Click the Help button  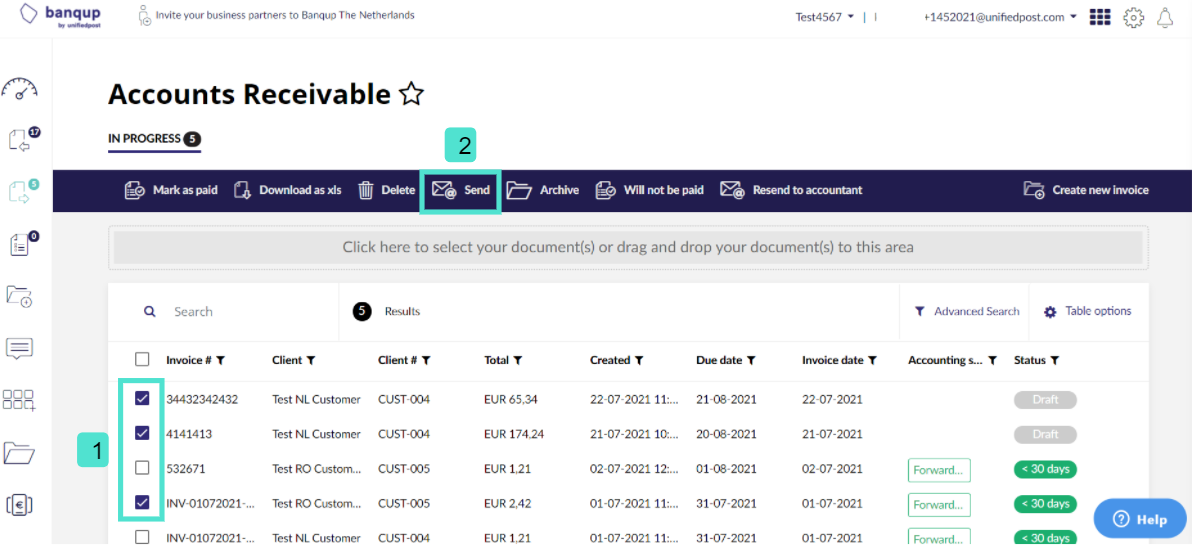point(1139,519)
